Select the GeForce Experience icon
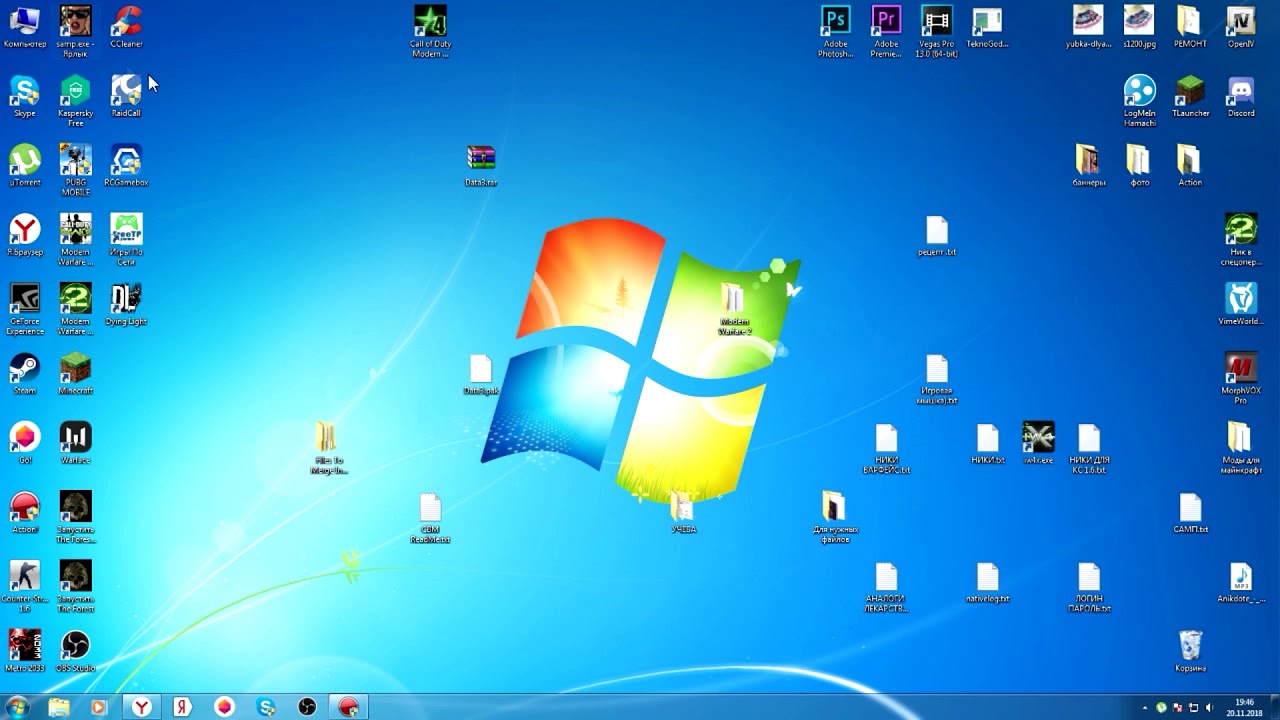Image resolution: width=1280 pixels, height=720 pixels. [25, 310]
